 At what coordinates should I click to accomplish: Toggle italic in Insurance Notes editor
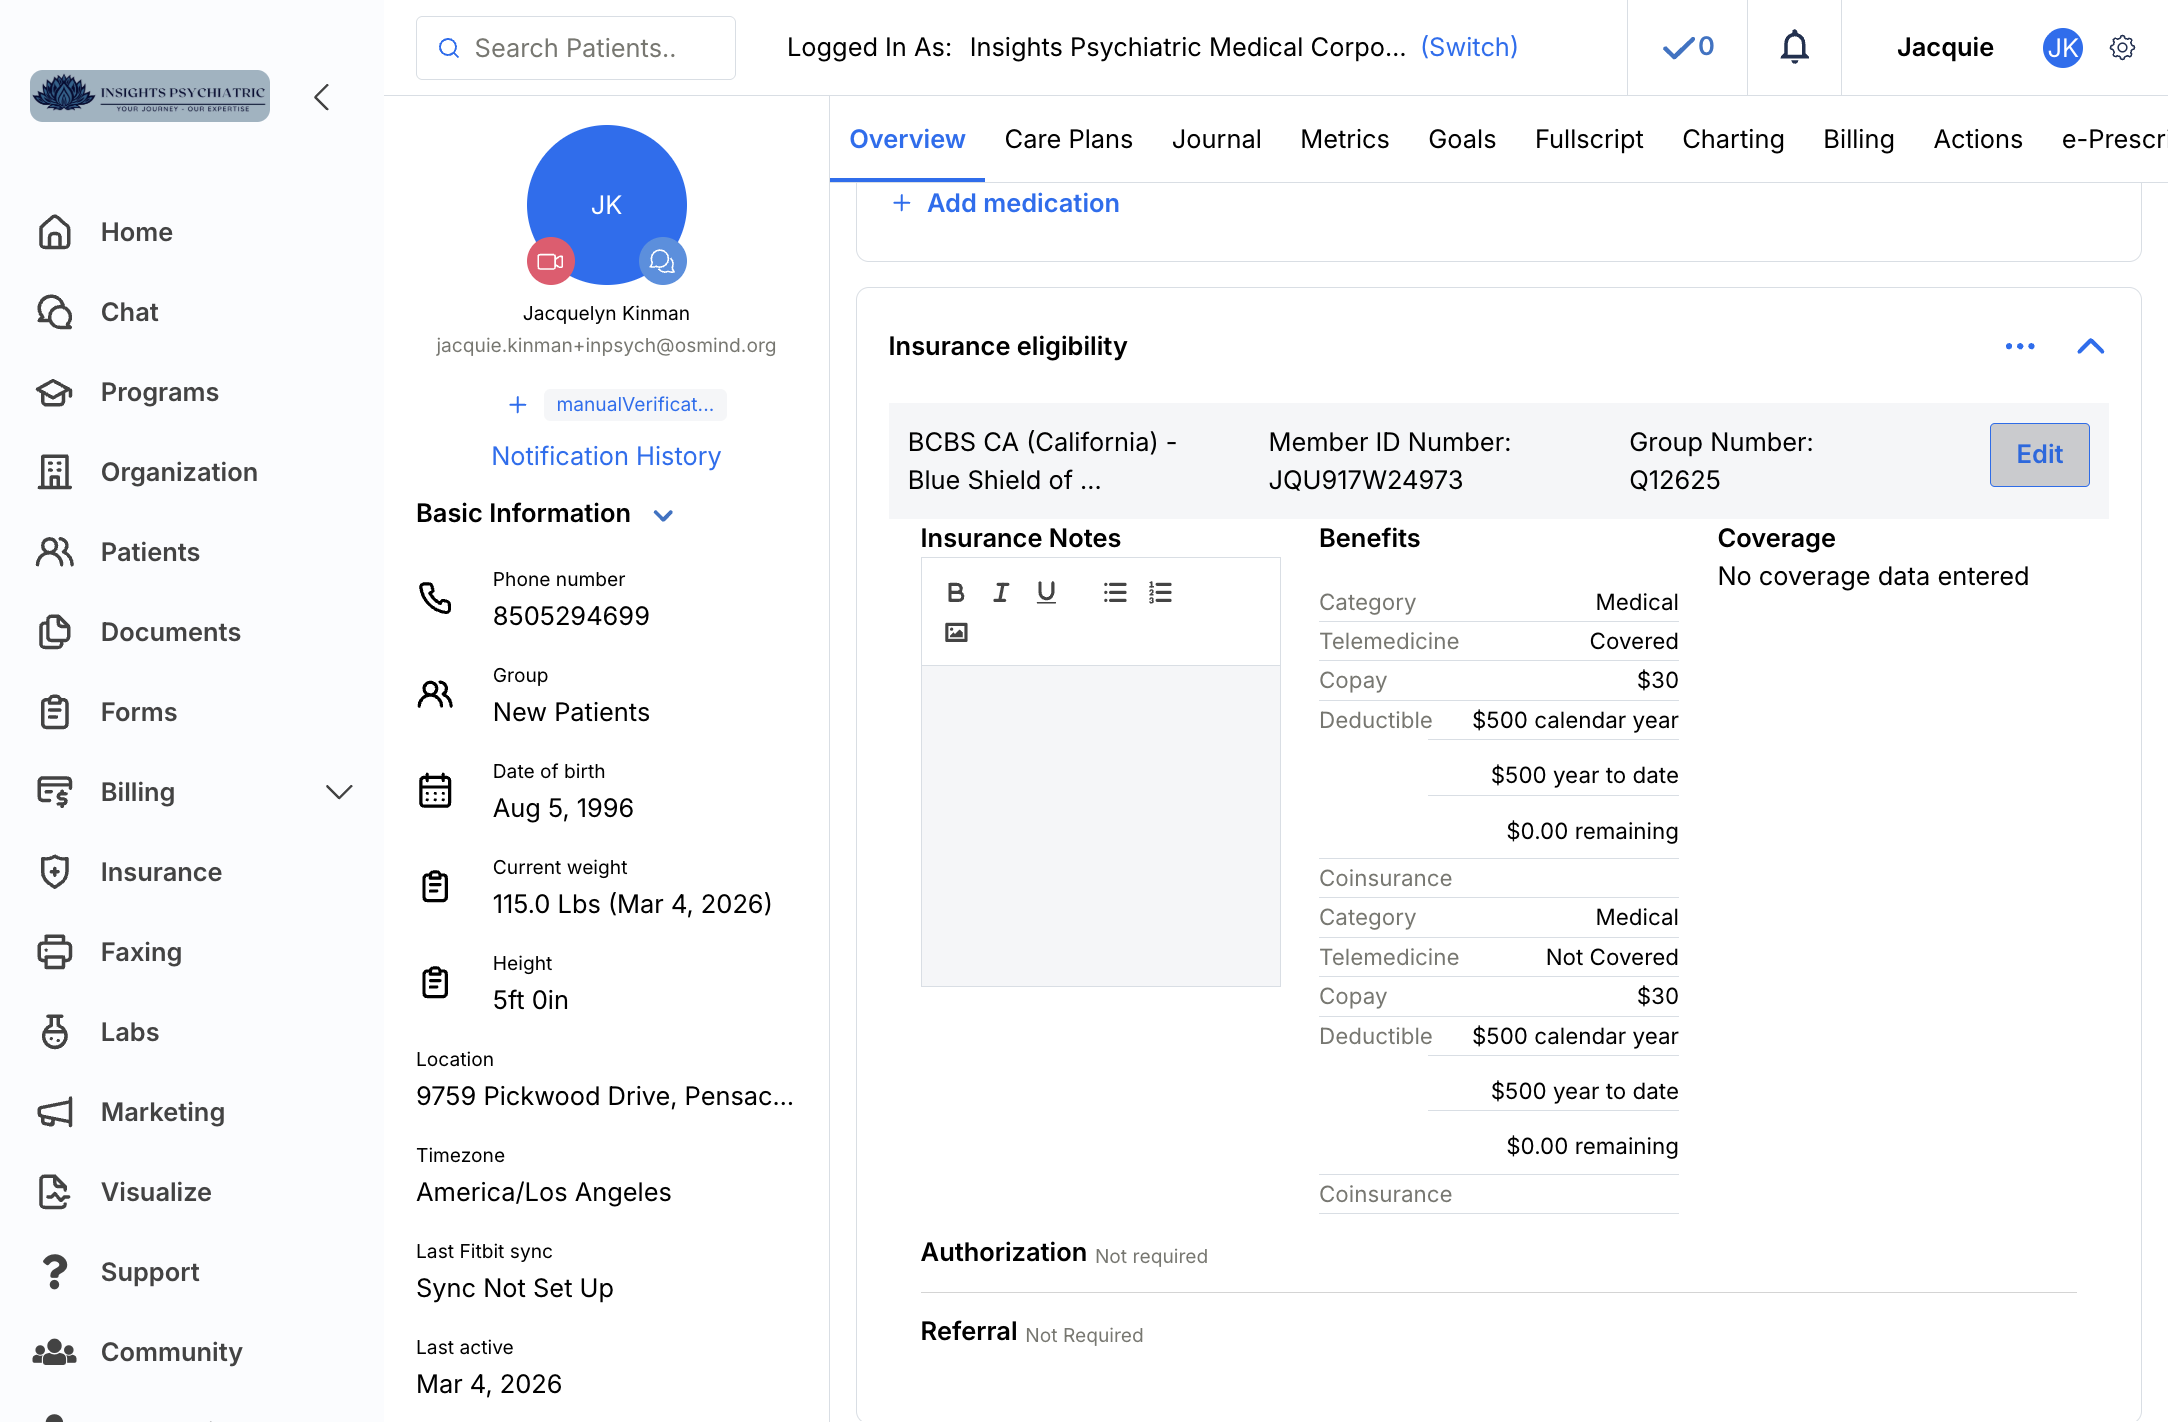coord(1000,592)
